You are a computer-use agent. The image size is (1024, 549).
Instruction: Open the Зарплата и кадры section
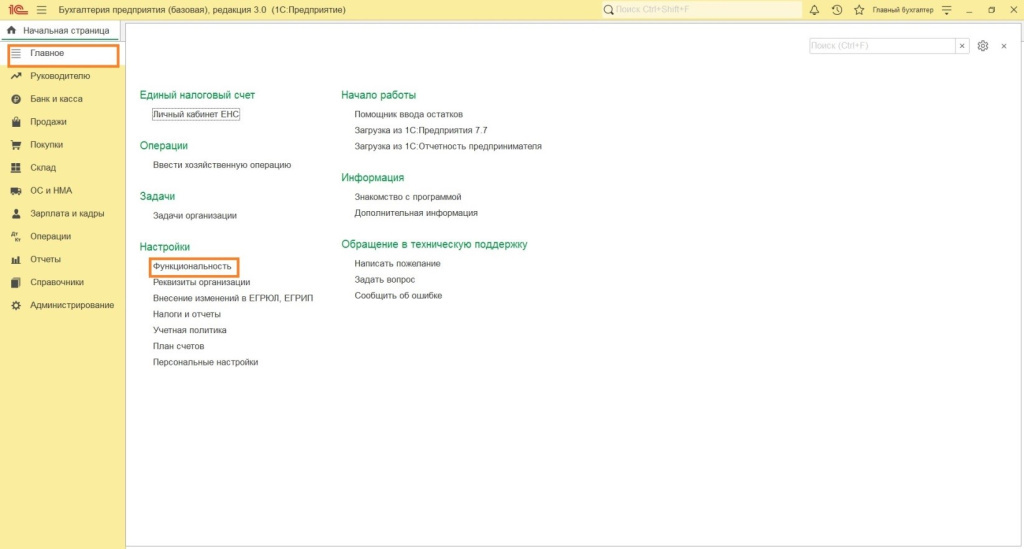point(67,214)
